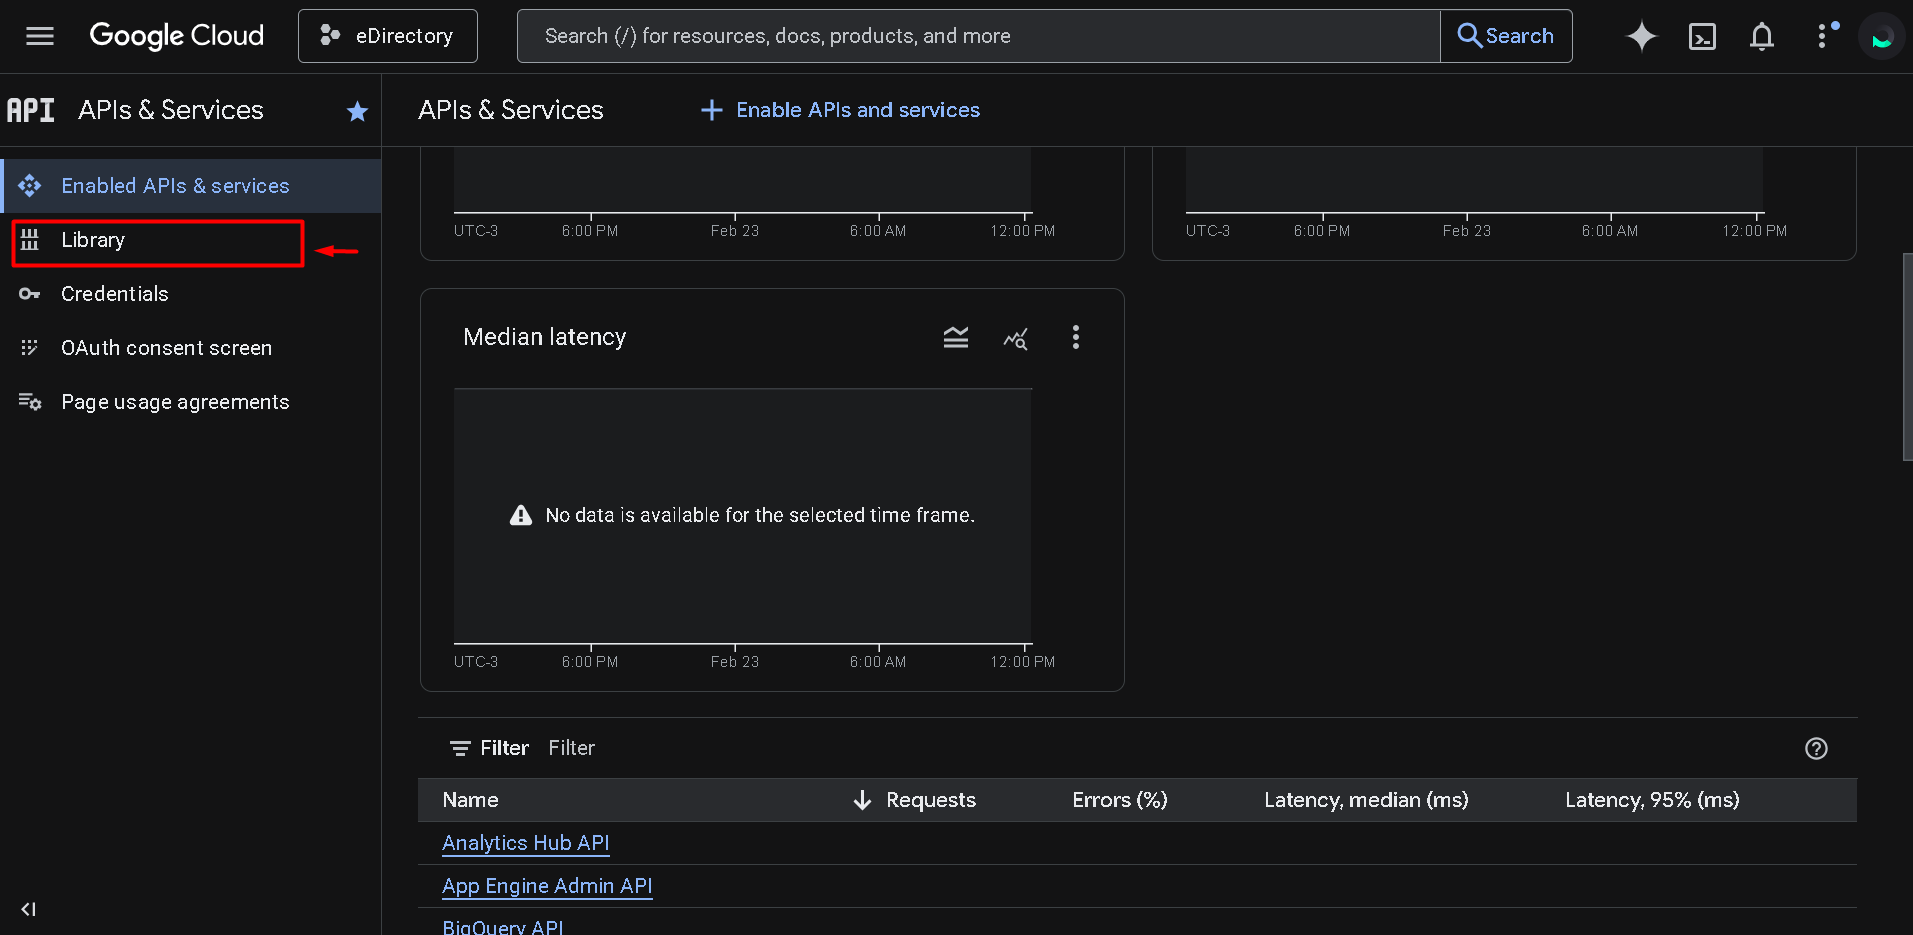Explore Median latency data in Metrics Explorer
Viewport: 1913px width, 935px height.
pos(1016,339)
